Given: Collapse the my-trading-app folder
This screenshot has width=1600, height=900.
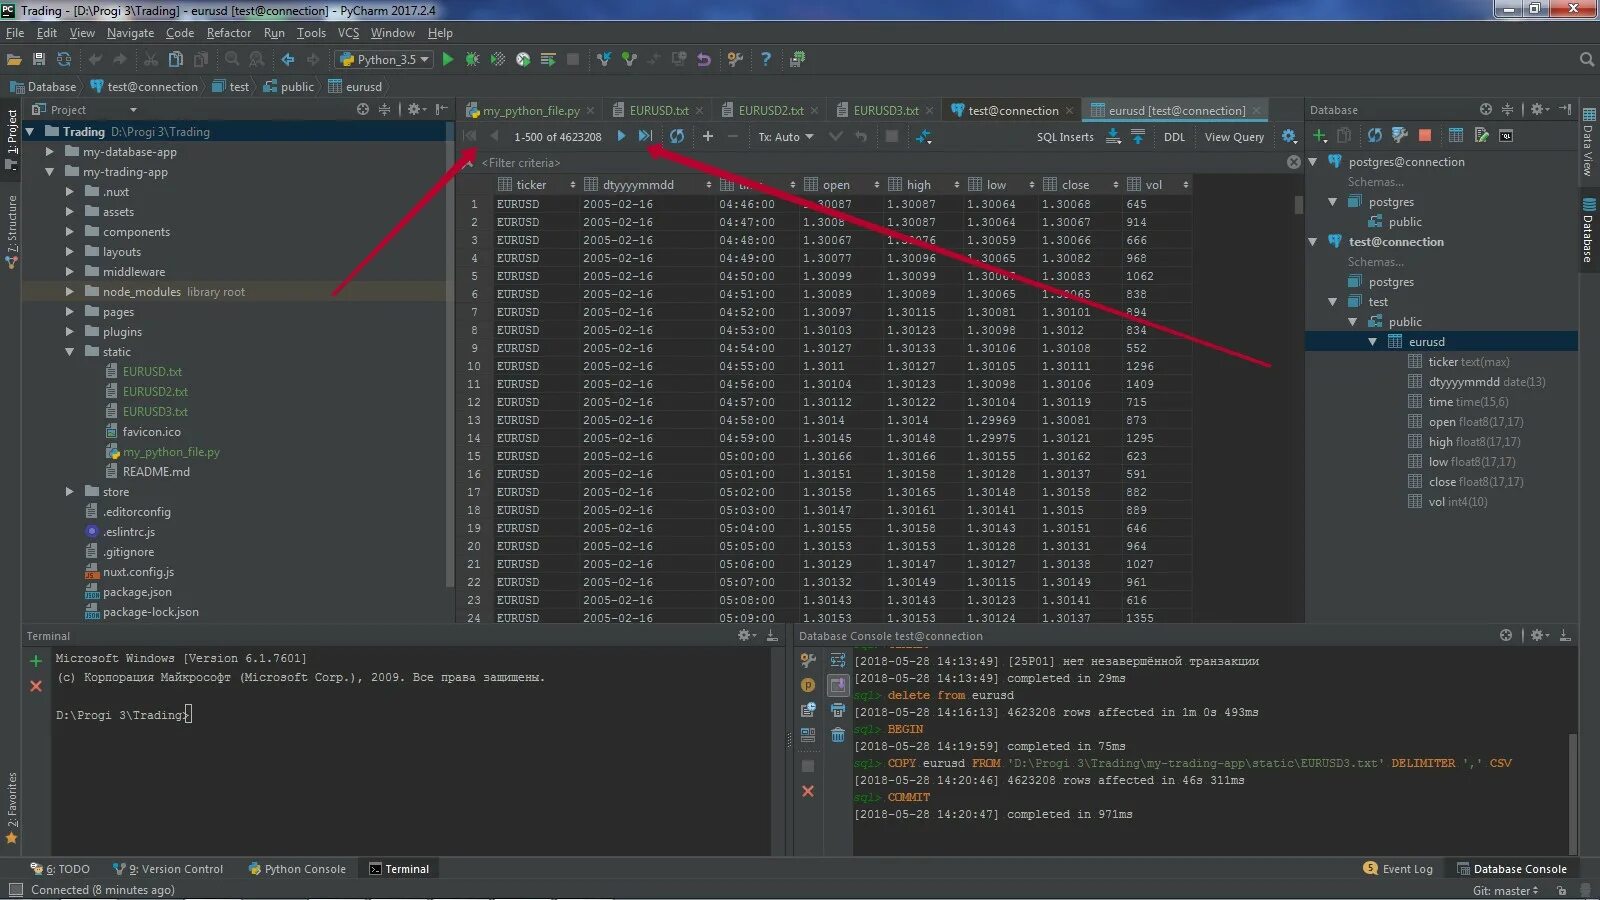Looking at the screenshot, I should coord(49,172).
